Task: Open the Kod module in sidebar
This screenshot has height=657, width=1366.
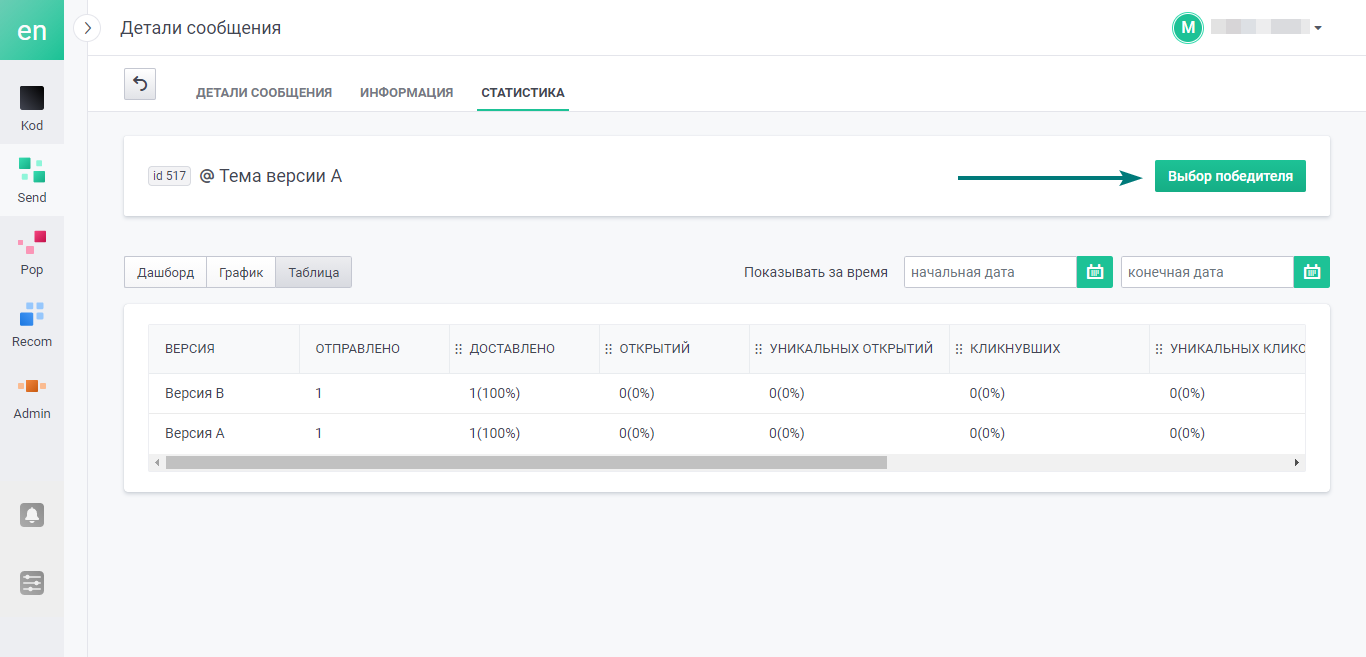Action: click(x=32, y=108)
